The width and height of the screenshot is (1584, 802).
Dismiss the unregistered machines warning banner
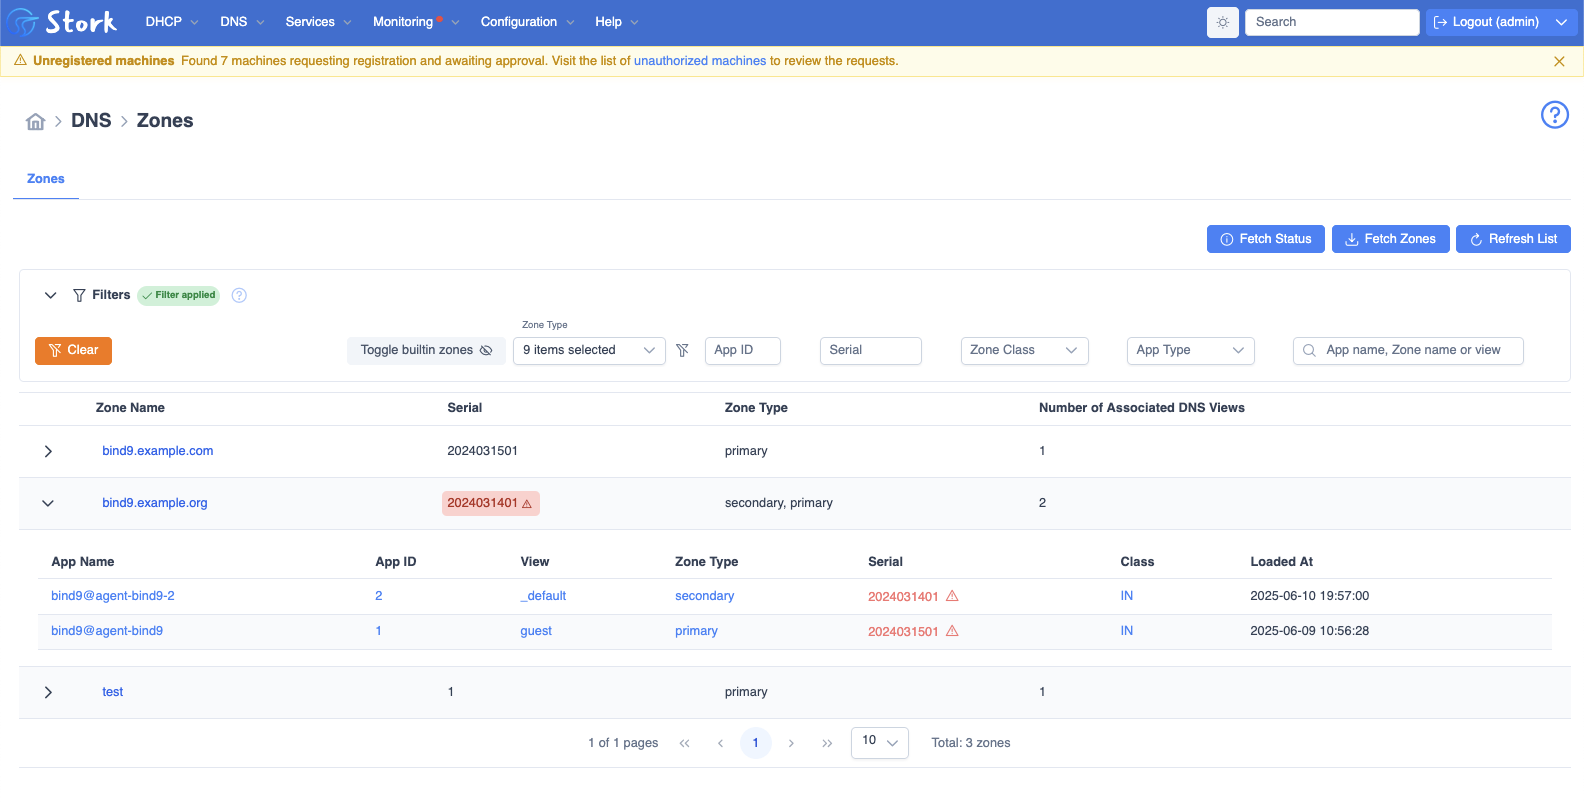click(x=1559, y=61)
